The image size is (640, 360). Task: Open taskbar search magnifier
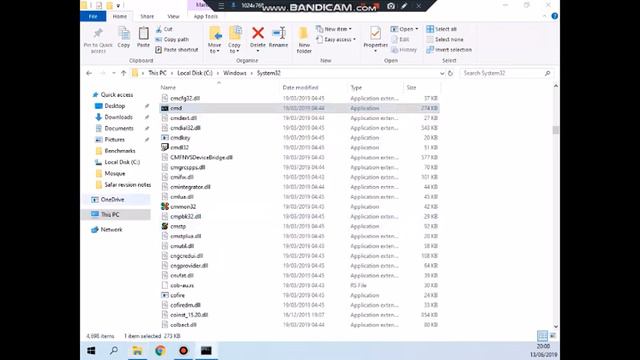coord(114,351)
